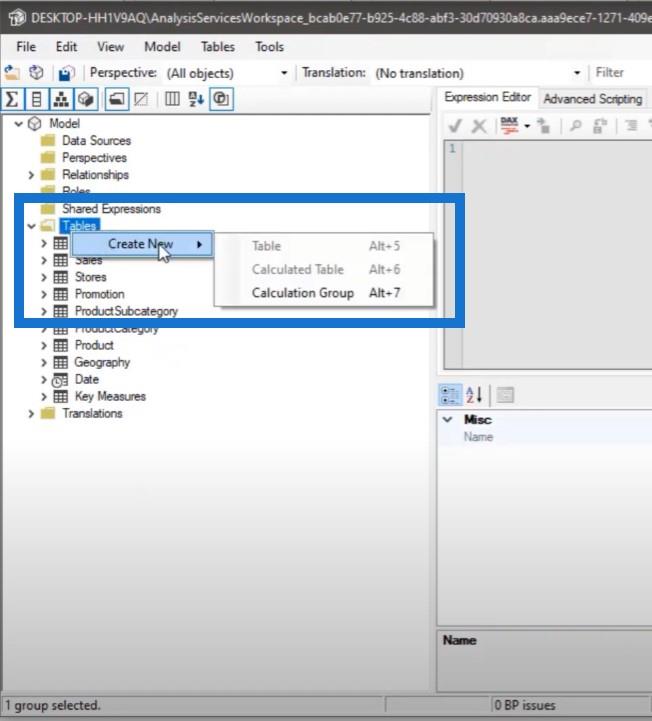
Task: Click the Property Pages icon
Action: (505, 395)
